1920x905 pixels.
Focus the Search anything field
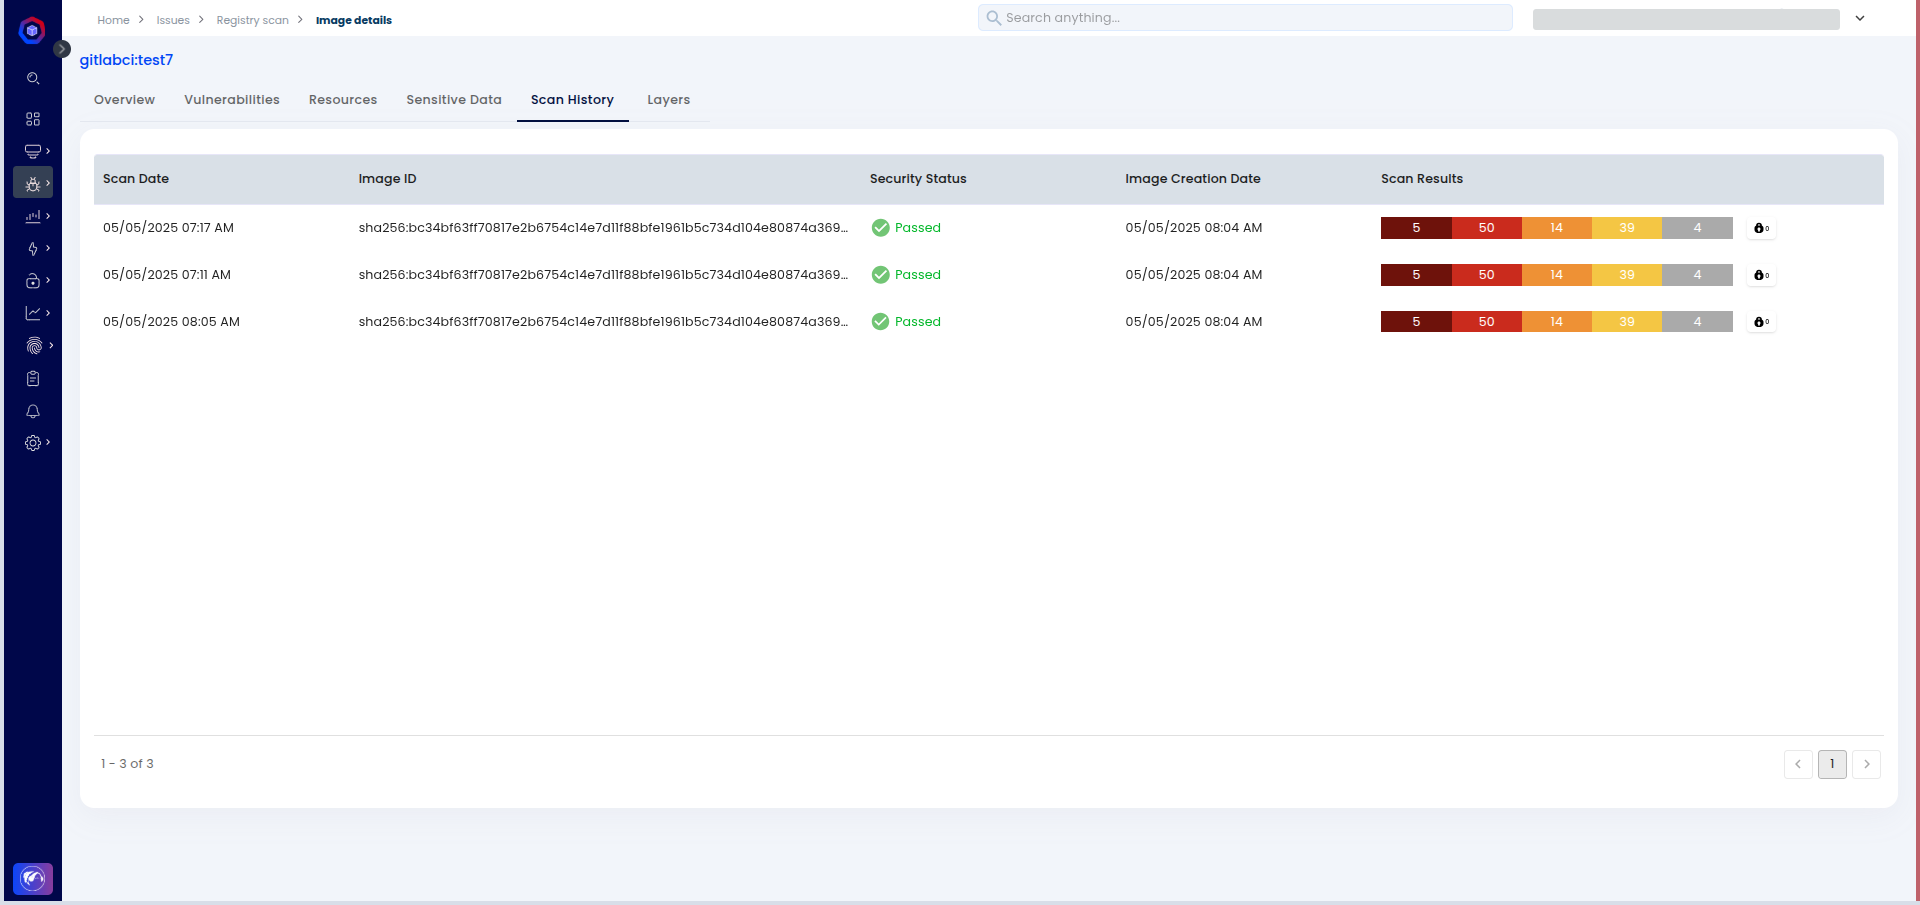pos(1245,18)
